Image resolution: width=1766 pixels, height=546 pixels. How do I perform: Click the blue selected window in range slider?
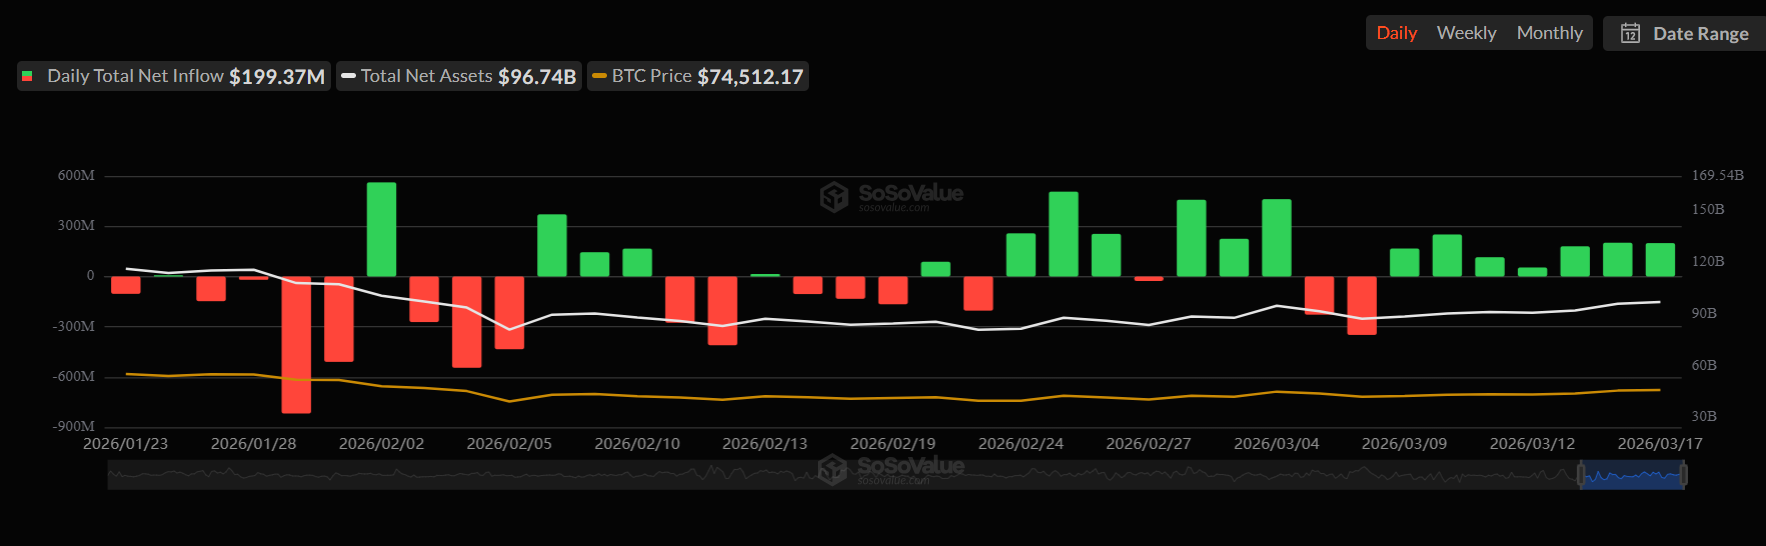(x=1632, y=475)
